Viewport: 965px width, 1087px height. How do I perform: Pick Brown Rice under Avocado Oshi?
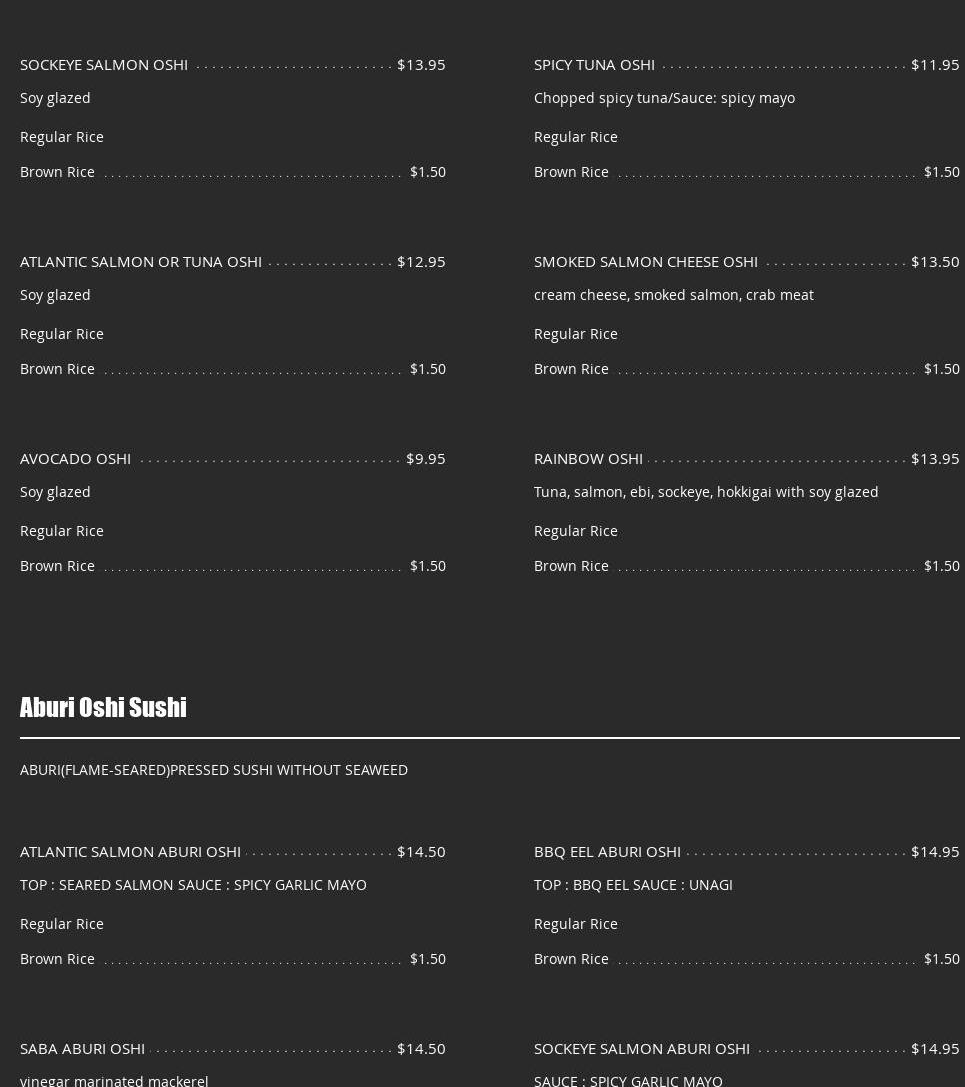click(x=57, y=565)
